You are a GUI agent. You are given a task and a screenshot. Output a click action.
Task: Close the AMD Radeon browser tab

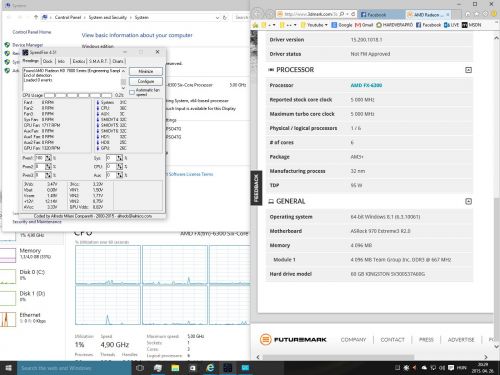tap(448, 14)
